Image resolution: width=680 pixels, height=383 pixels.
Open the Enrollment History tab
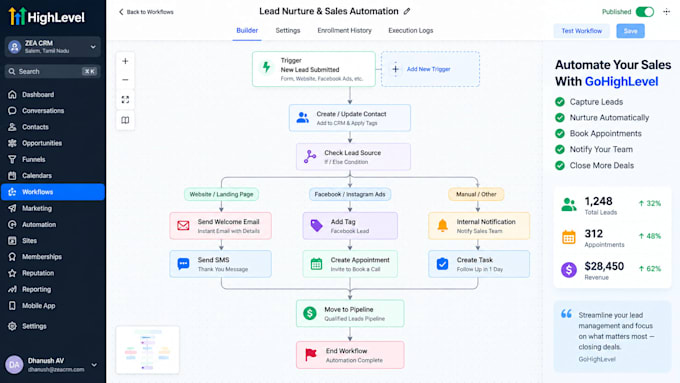click(x=344, y=30)
